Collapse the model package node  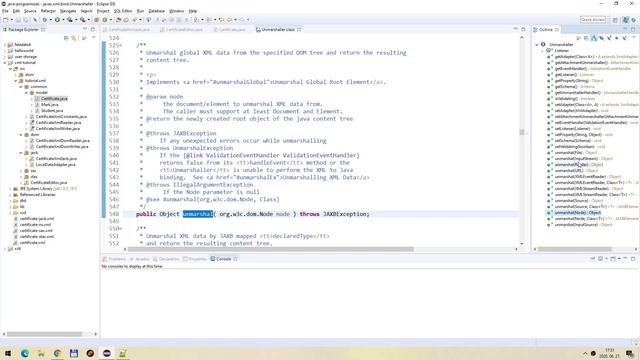[x=26, y=93]
